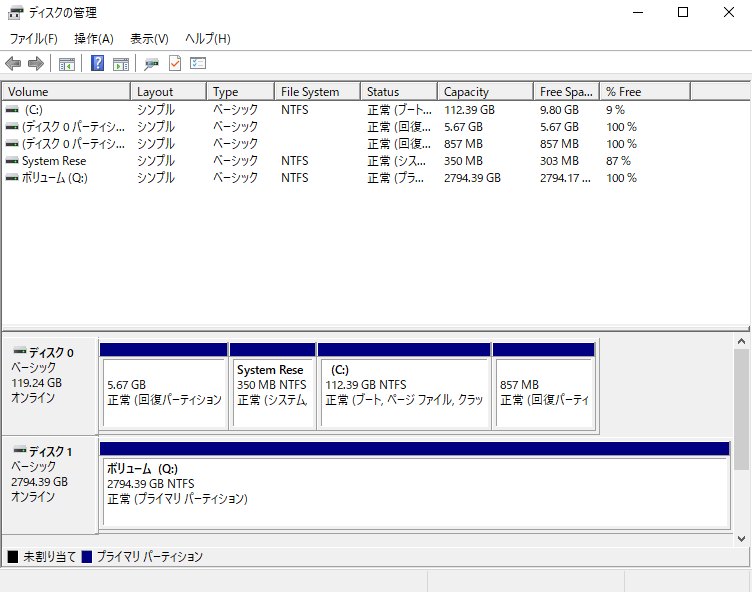Open help via blue question mark icon
Screen dimensions: 752x592
97,64
